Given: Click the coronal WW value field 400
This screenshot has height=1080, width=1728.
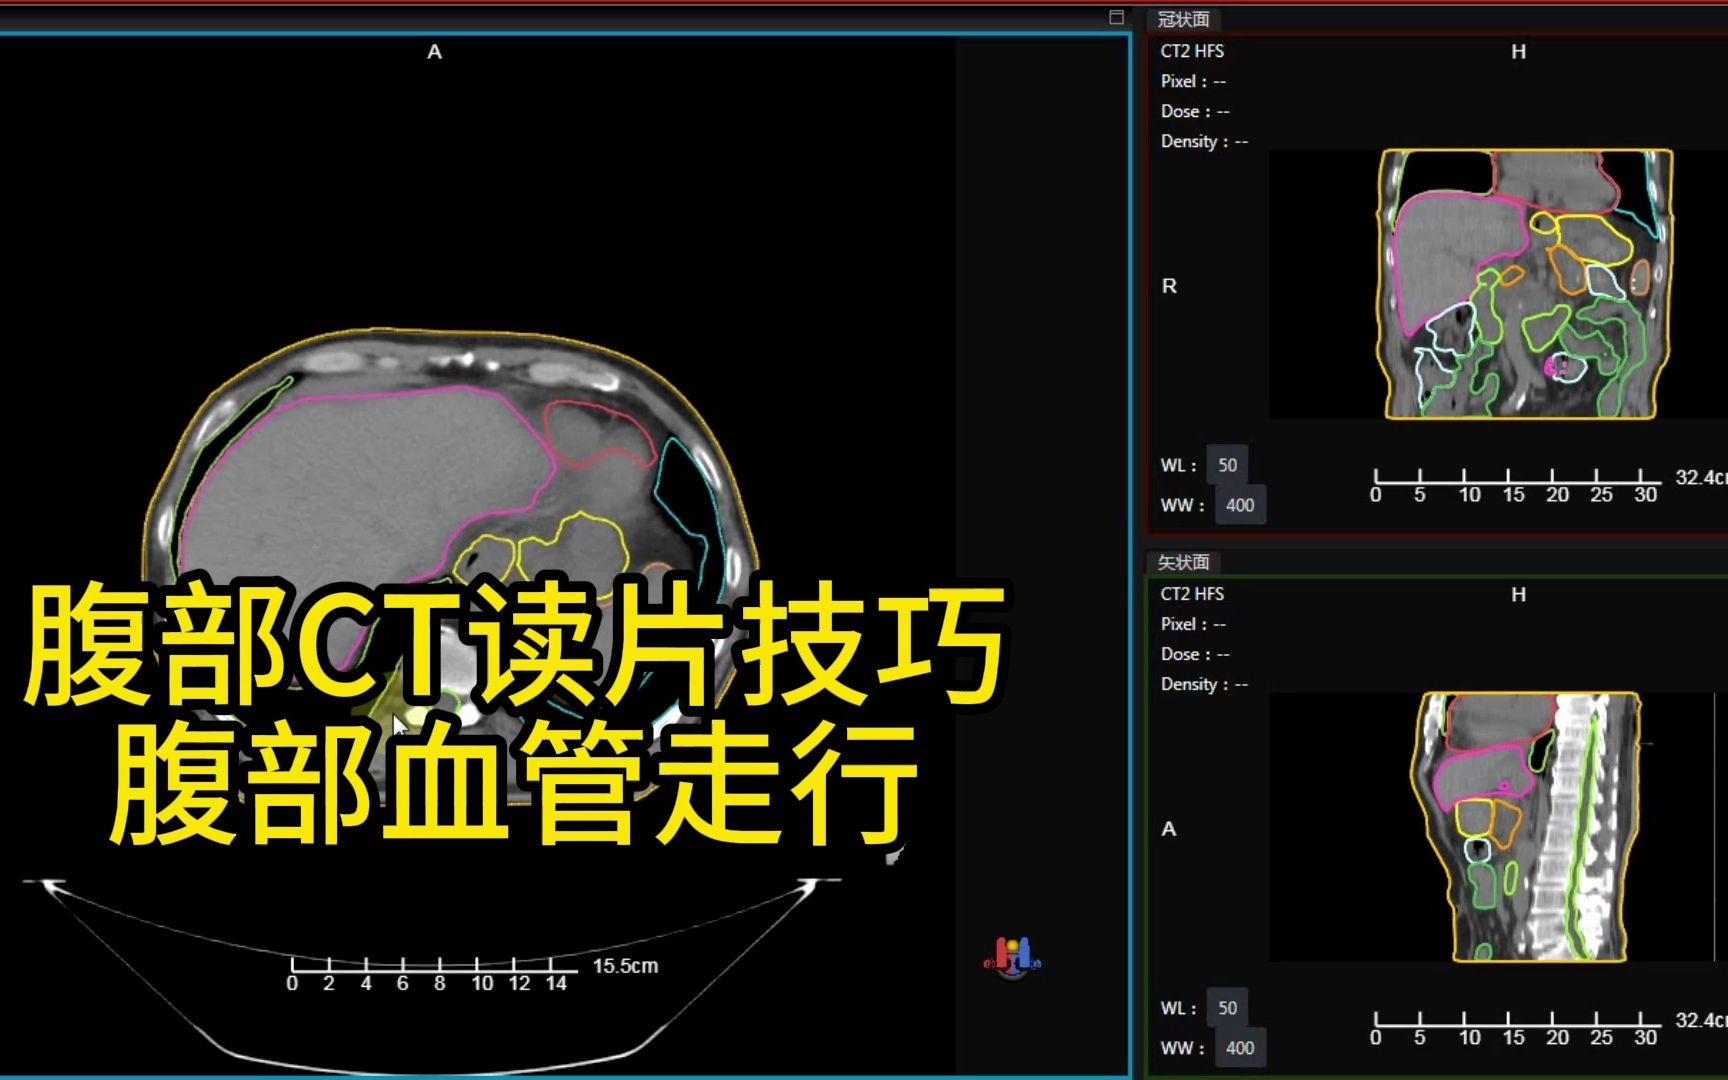Looking at the screenshot, I should pyautogui.click(x=1240, y=505).
